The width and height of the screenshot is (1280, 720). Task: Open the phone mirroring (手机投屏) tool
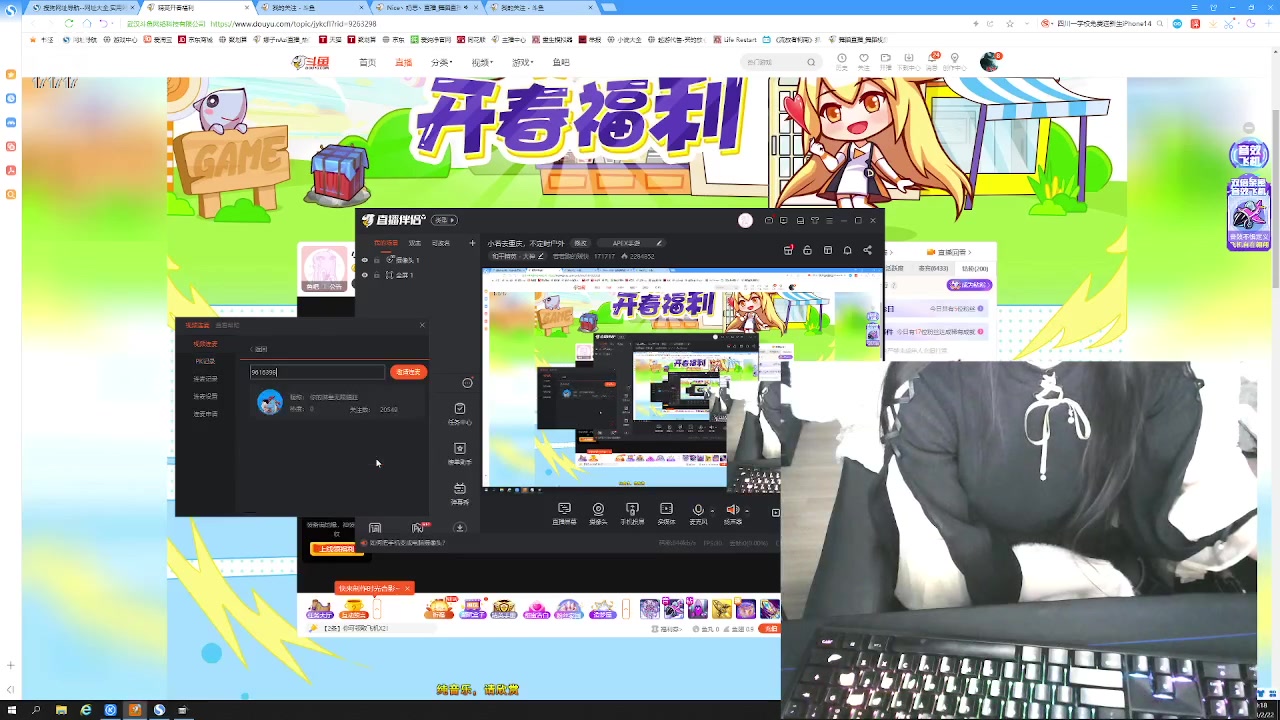point(632,509)
